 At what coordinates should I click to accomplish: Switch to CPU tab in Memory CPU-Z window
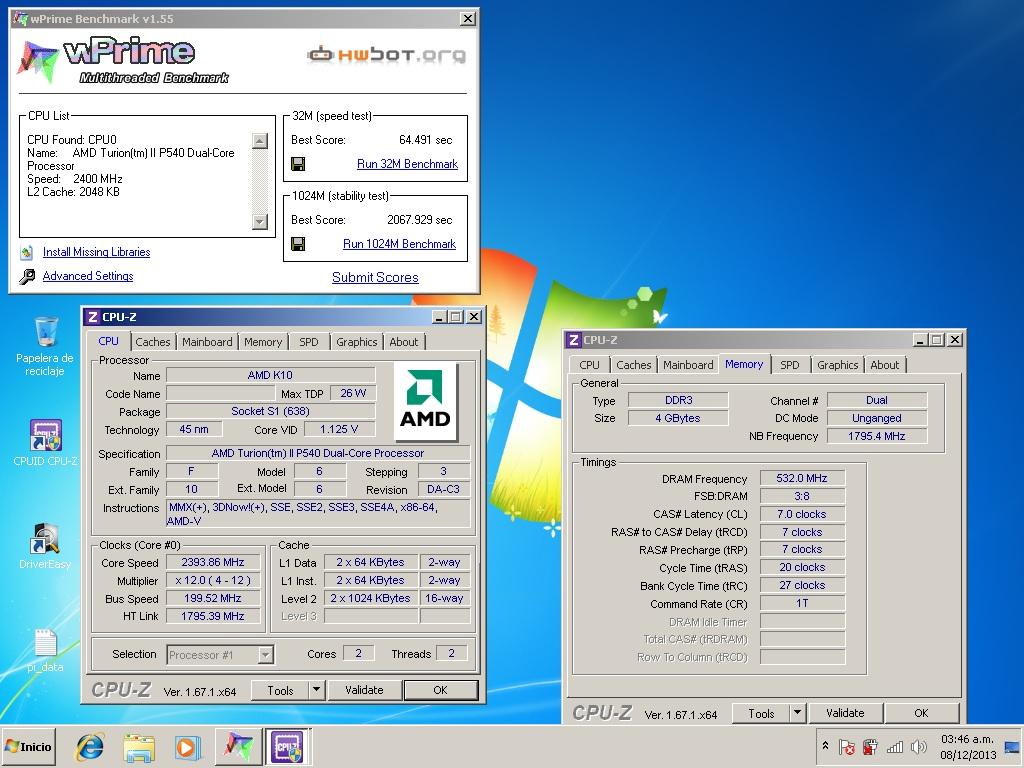point(589,365)
